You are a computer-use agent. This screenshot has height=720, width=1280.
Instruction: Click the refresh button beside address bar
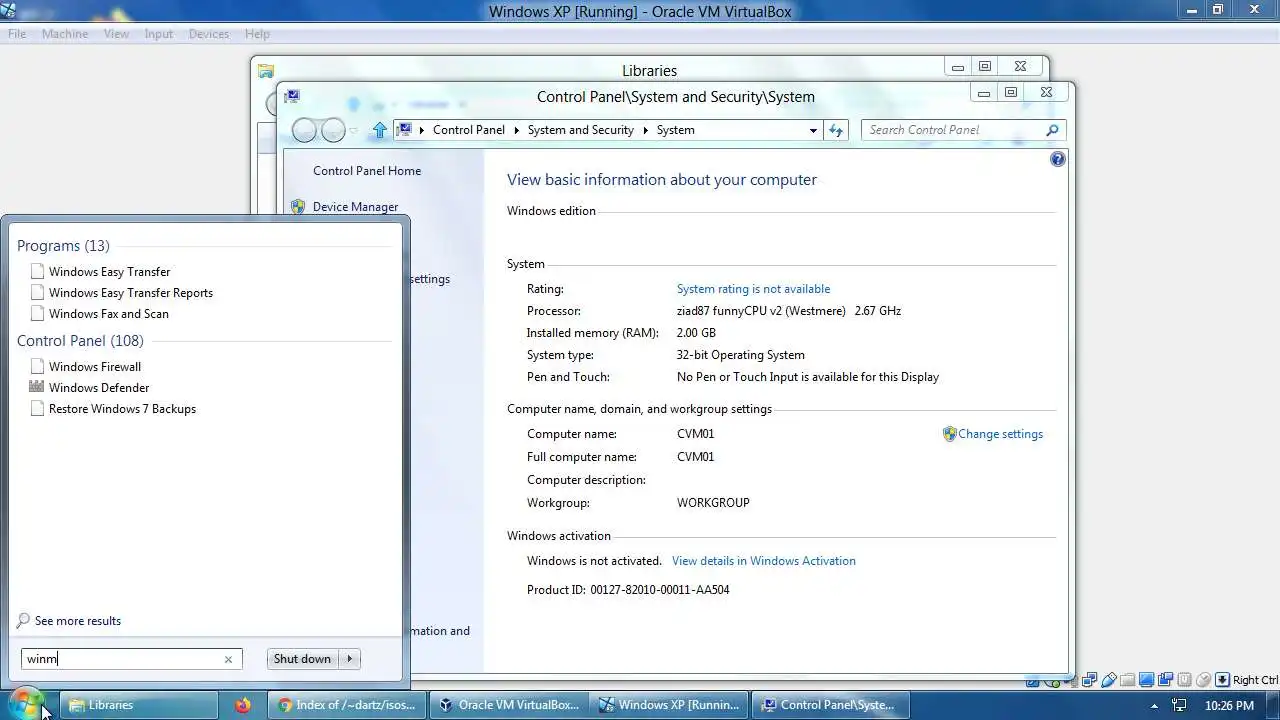pyautogui.click(x=836, y=130)
